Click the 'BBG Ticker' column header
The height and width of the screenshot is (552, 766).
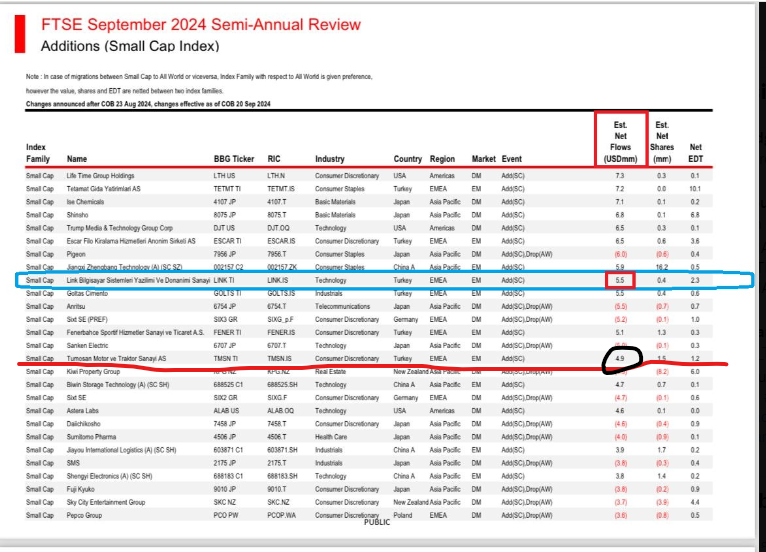tap(234, 159)
